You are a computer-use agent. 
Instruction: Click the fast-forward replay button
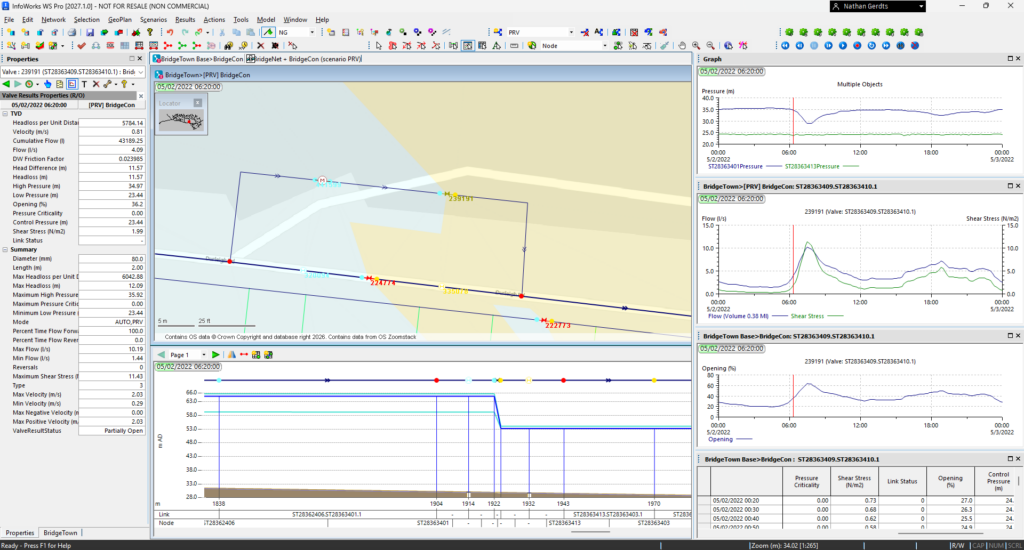[x=886, y=46]
